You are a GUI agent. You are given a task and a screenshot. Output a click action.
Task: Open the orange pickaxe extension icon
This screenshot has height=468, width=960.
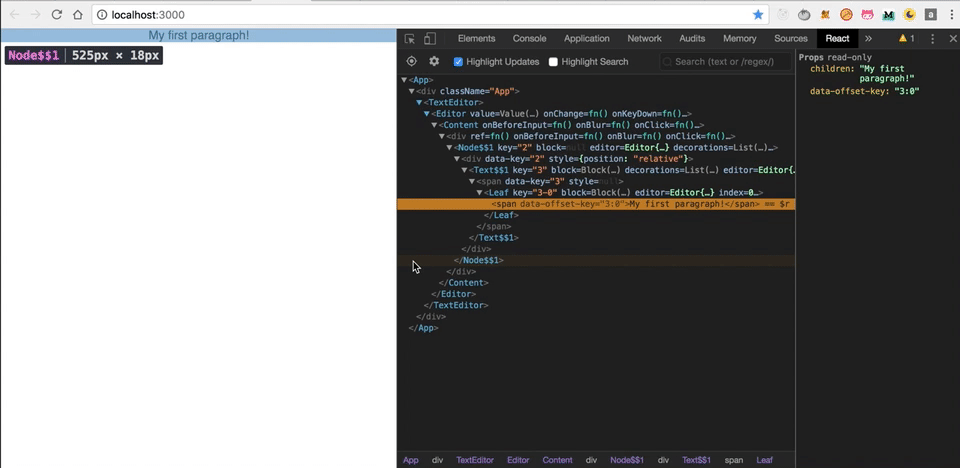846,15
